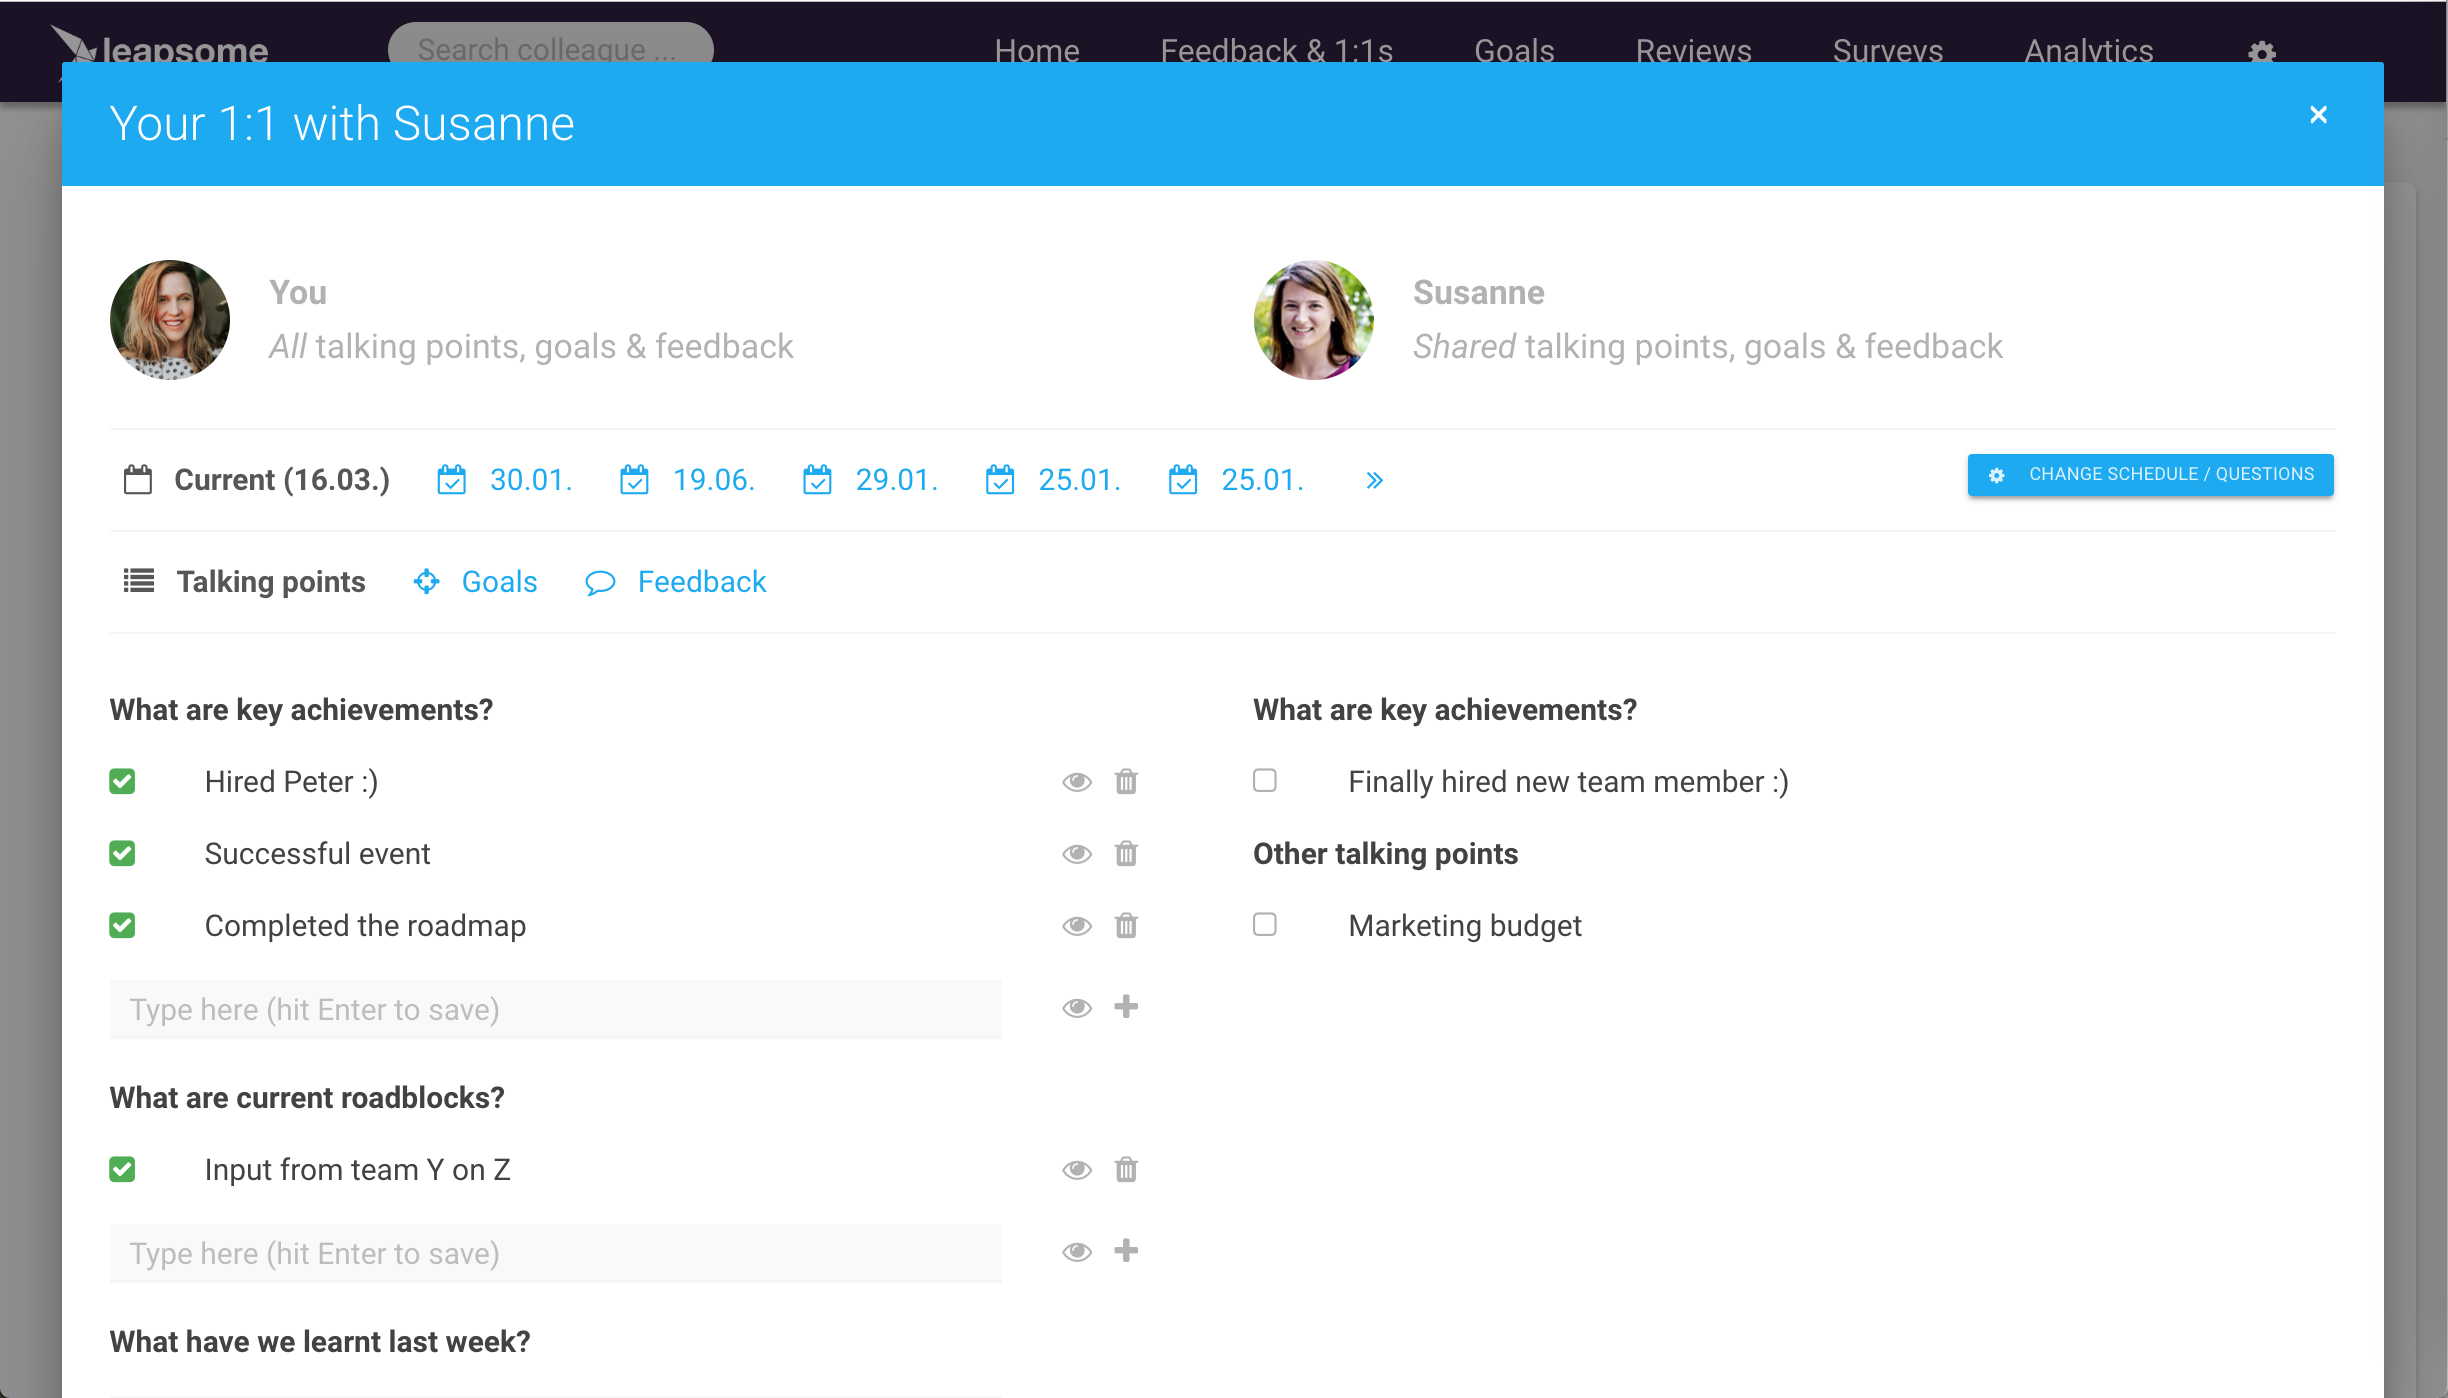This screenshot has width=2448, height=1398.
Task: Uncheck 'Input from team Y on Z' checkbox
Action: 122,1169
